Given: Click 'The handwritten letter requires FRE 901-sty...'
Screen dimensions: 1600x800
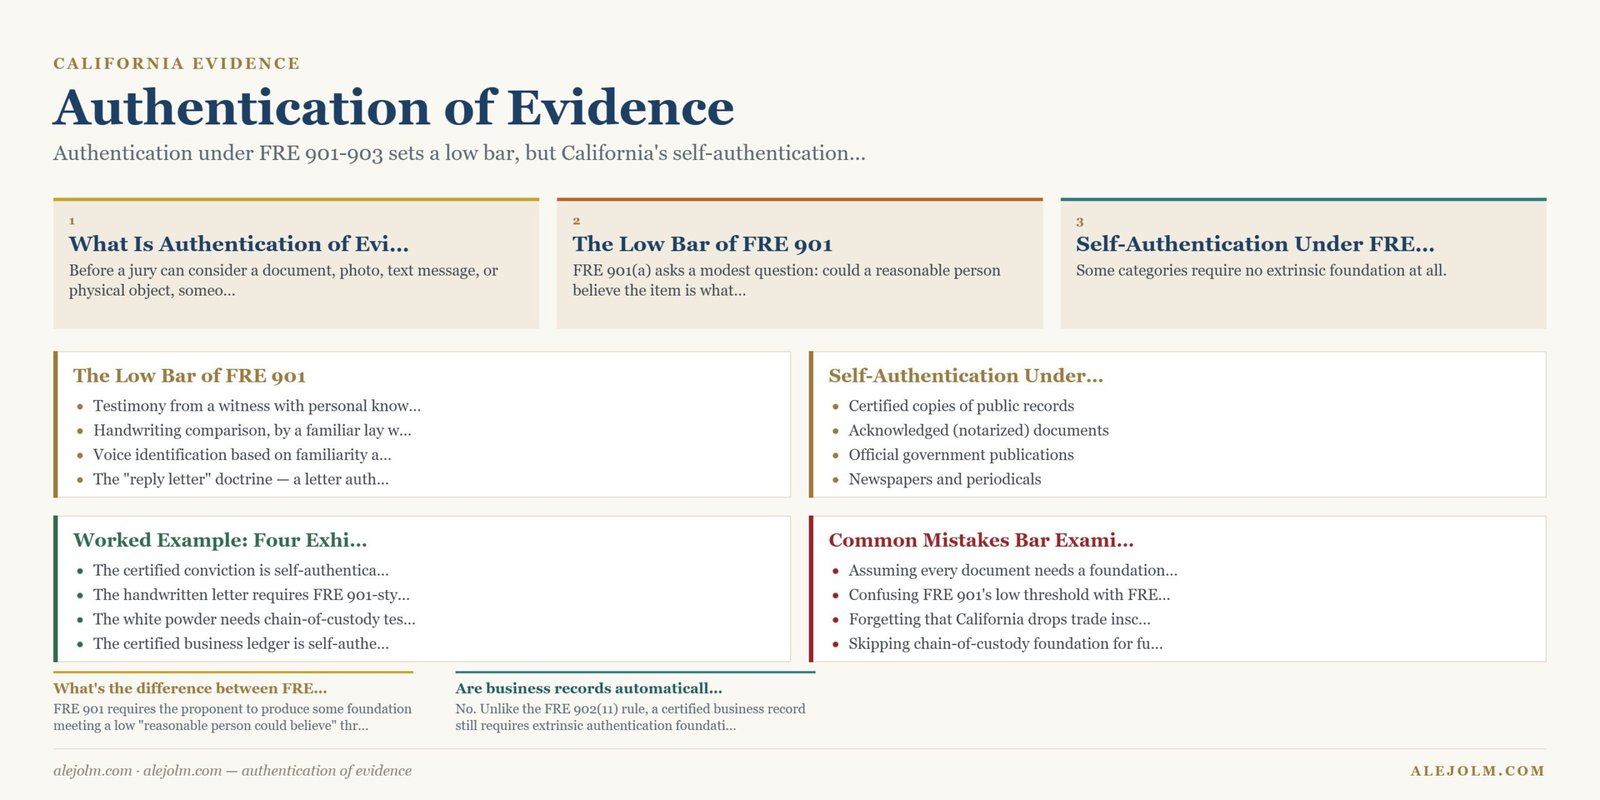Looking at the screenshot, I should tap(251, 595).
